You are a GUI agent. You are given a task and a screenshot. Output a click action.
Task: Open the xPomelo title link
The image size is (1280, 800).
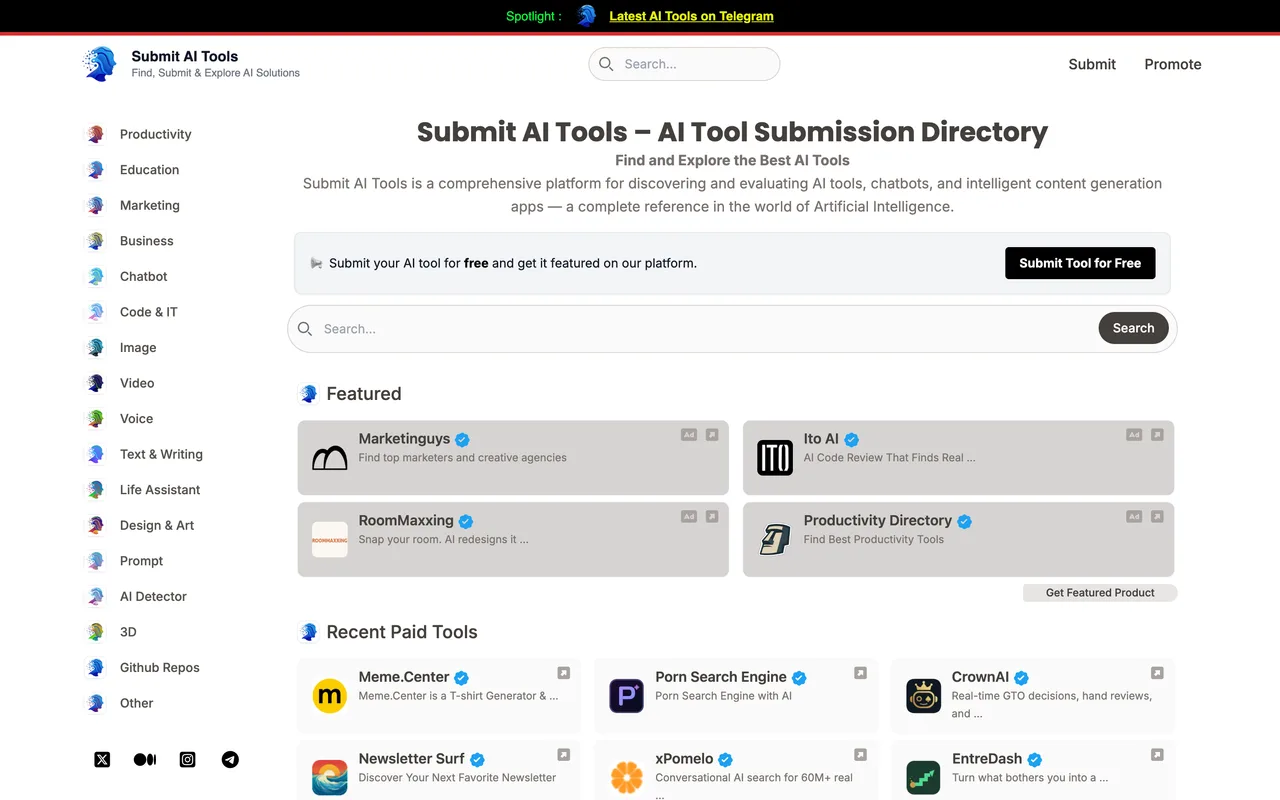point(684,758)
